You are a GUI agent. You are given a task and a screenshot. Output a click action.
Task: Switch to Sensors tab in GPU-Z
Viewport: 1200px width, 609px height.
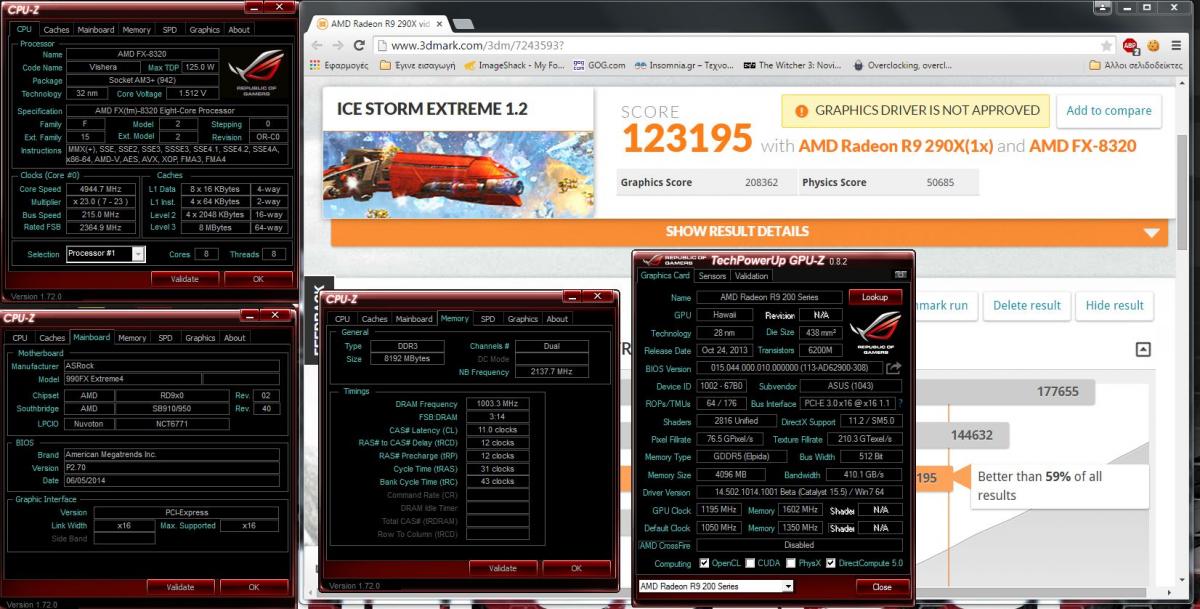pos(712,276)
